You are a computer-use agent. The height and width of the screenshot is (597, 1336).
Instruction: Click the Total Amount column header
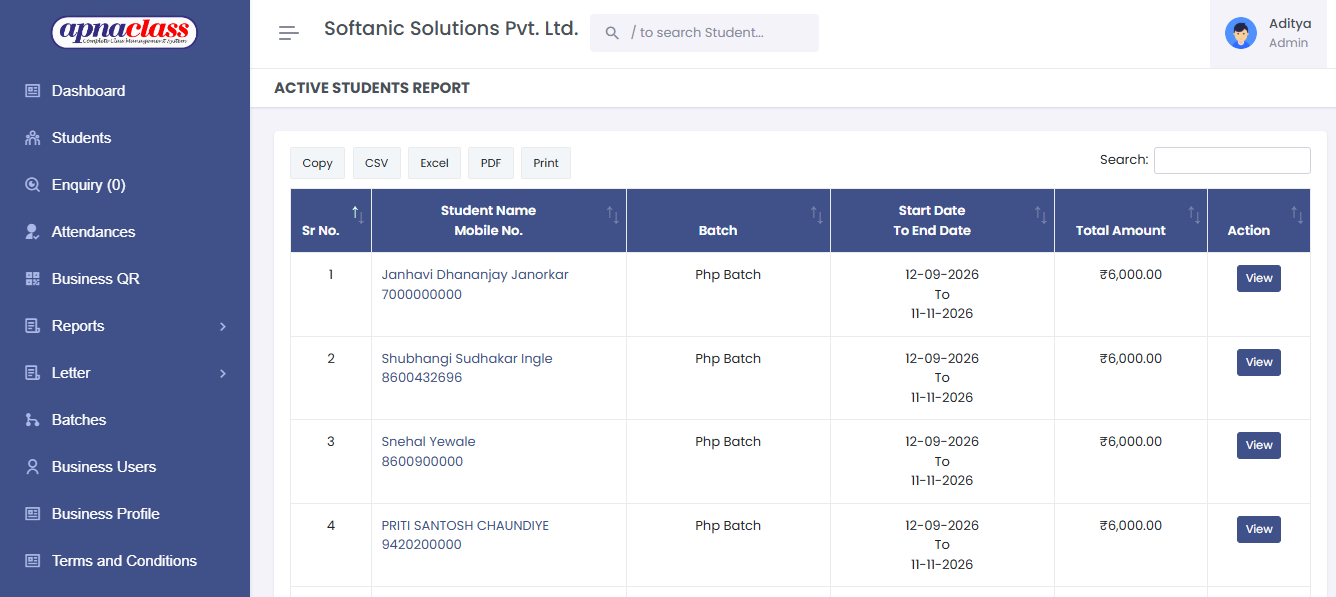(x=1131, y=220)
